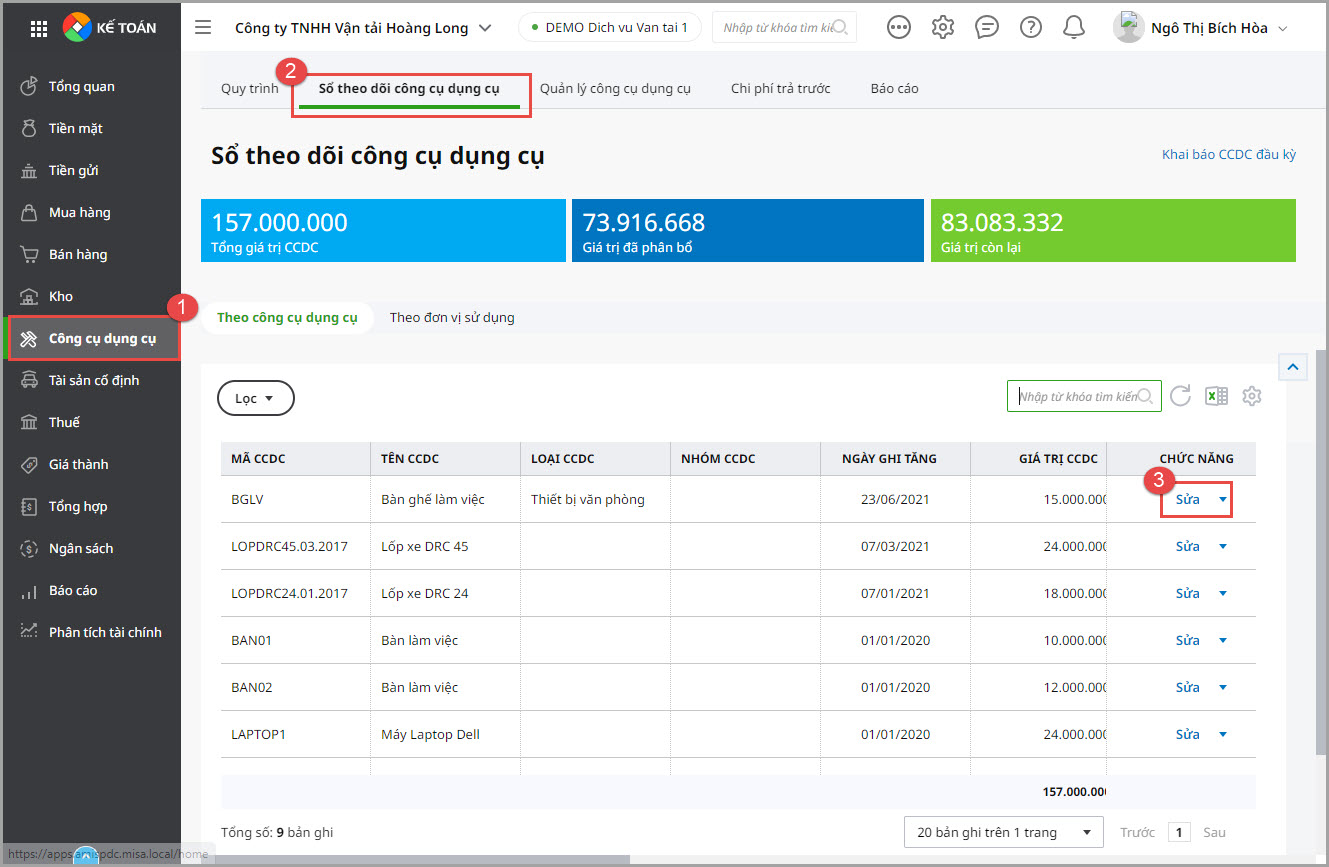1329x867 pixels.
Task: Switch to Quản lý công cụ dụng cụ tab
Action: [615, 88]
